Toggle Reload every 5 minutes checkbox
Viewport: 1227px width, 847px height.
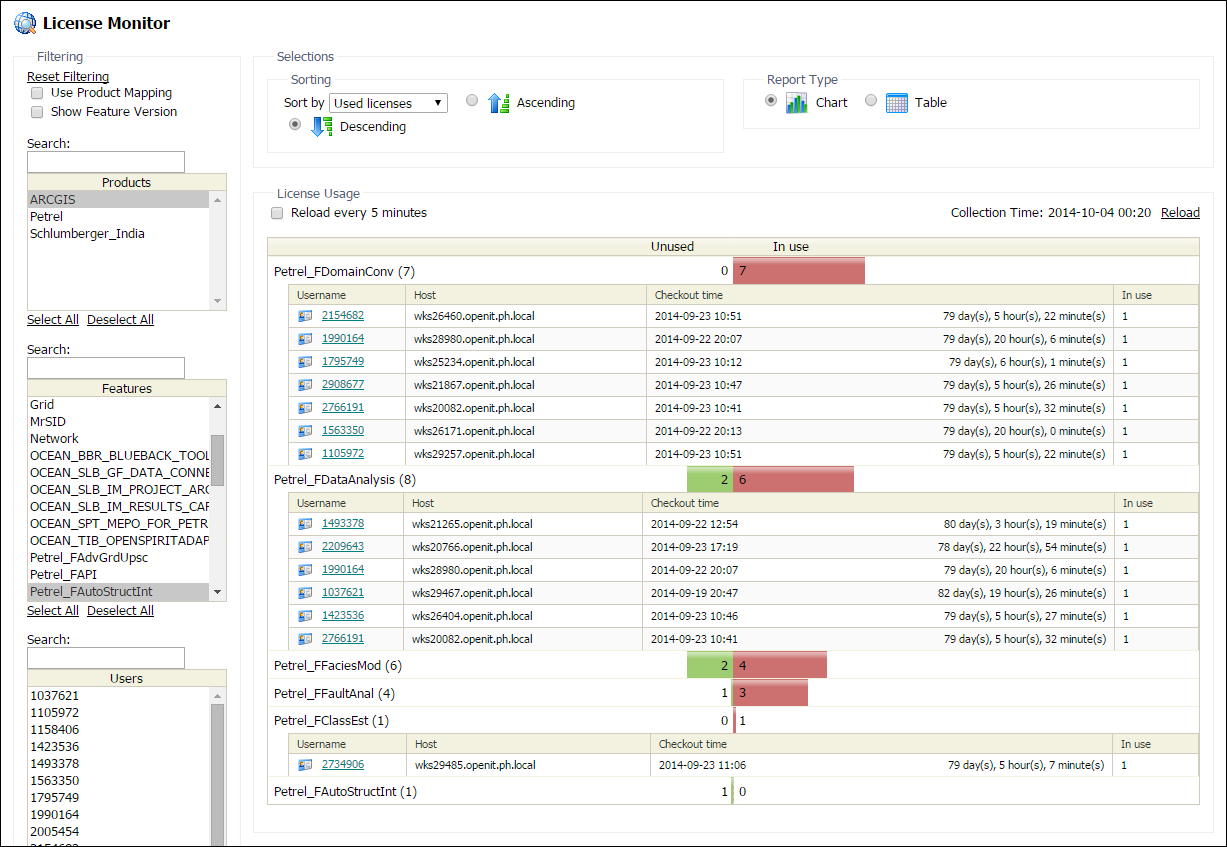(x=277, y=213)
